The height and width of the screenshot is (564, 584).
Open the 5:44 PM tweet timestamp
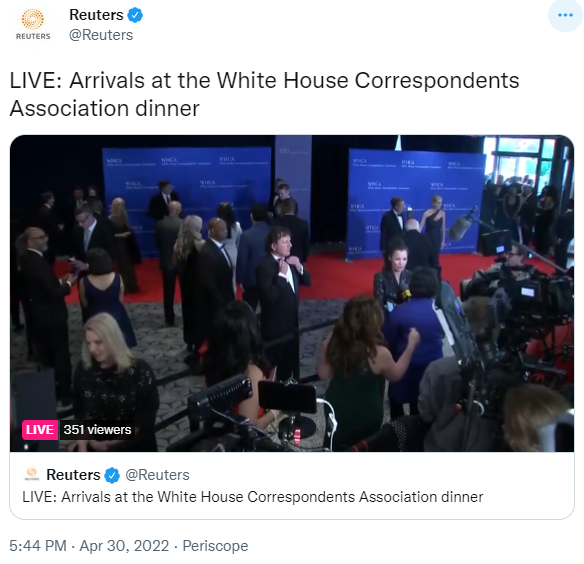click(x=38, y=546)
